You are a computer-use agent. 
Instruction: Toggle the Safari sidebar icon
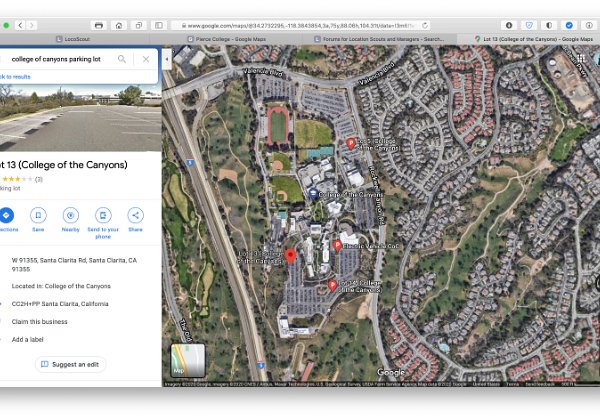click(x=159, y=26)
